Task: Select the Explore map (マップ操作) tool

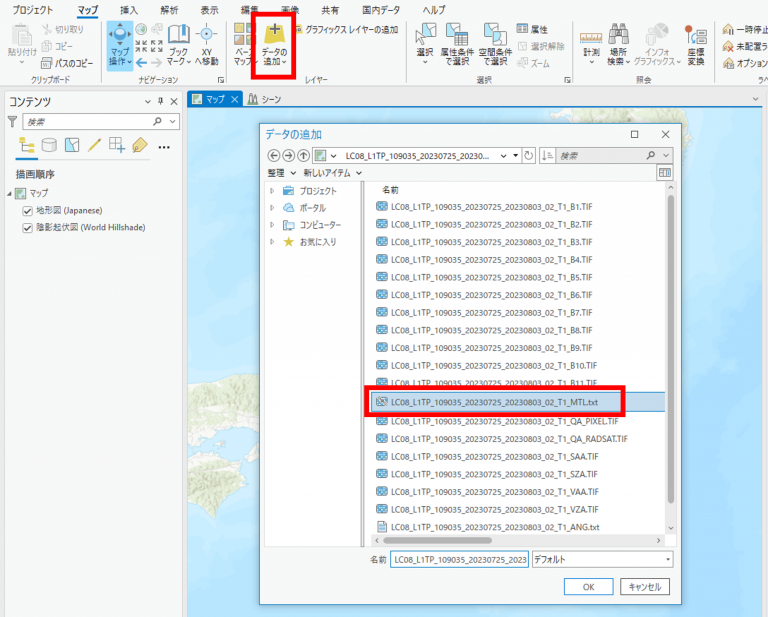Action: coord(120,45)
